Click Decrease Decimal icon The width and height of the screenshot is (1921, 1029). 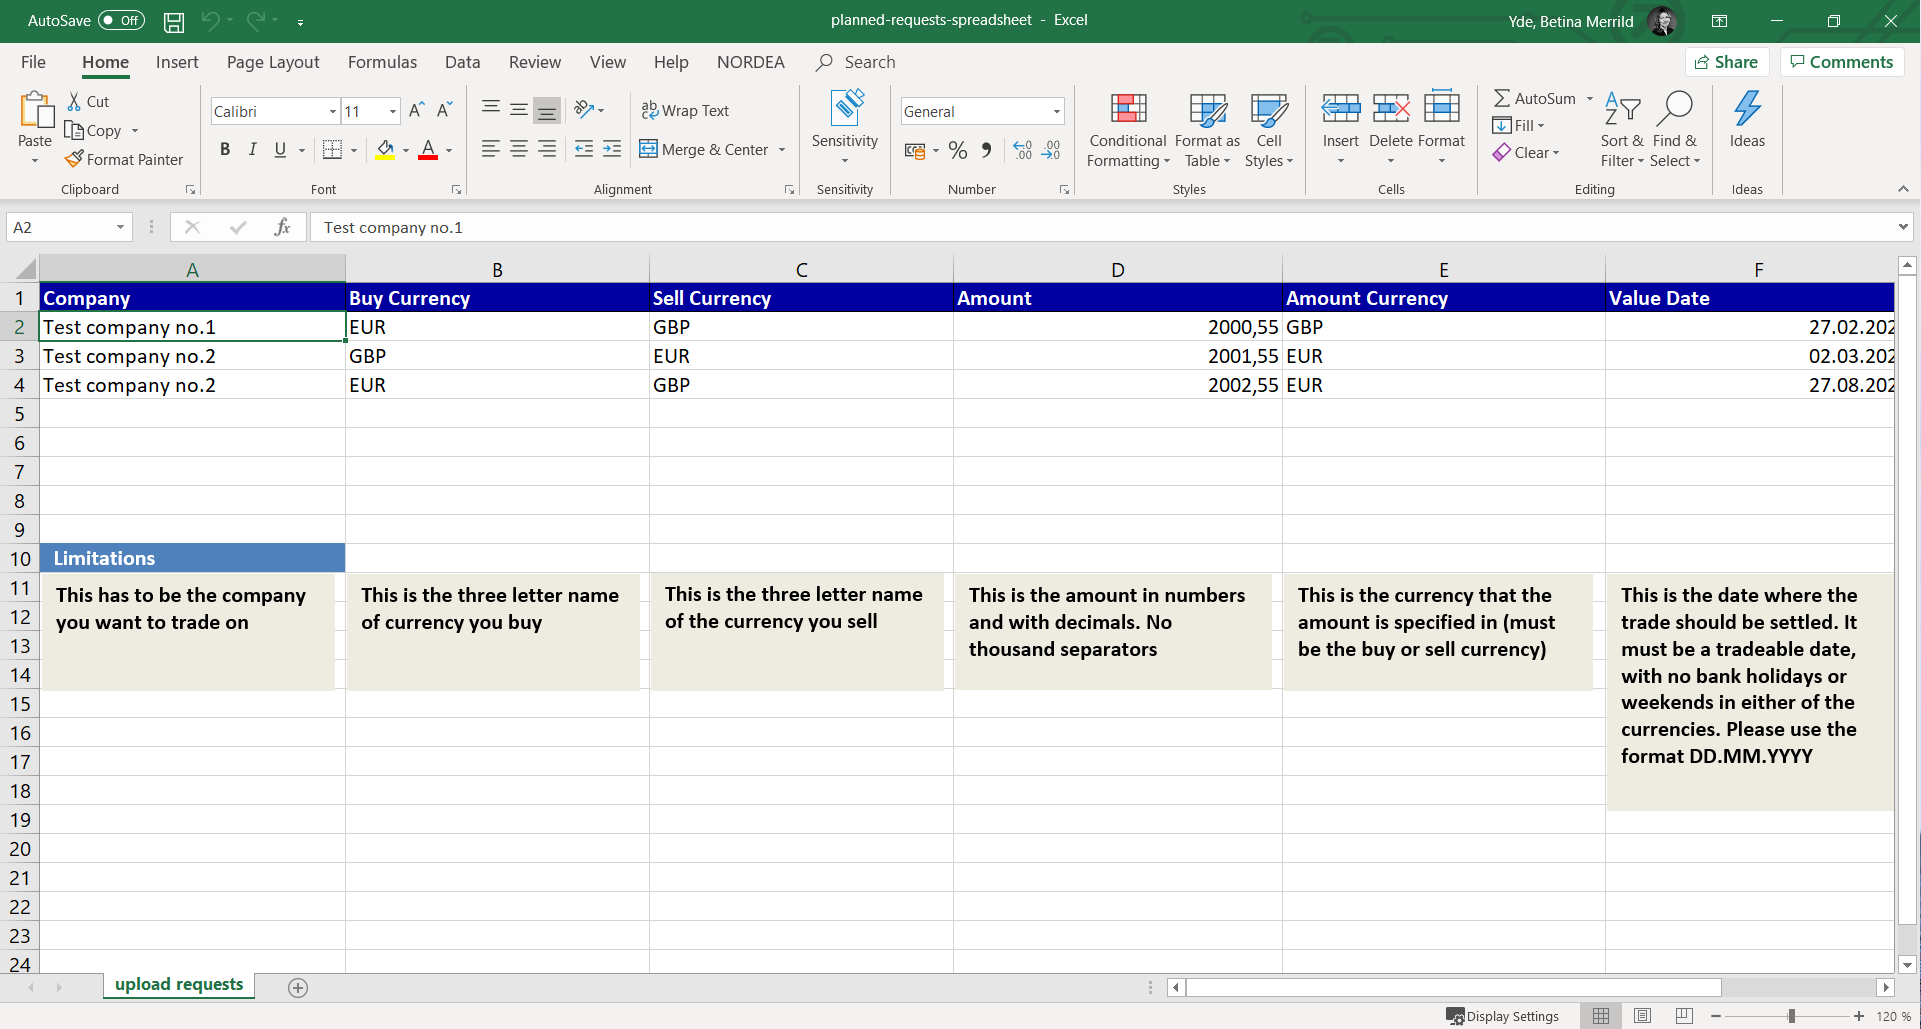(x=1051, y=150)
